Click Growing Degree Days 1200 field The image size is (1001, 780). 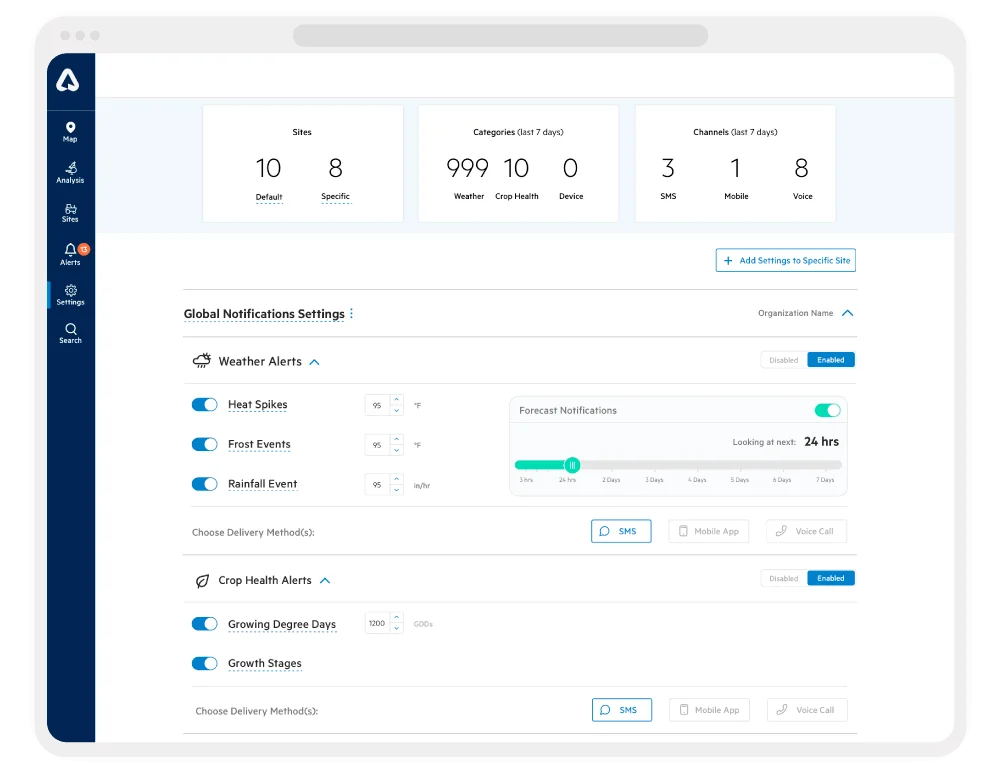377,623
